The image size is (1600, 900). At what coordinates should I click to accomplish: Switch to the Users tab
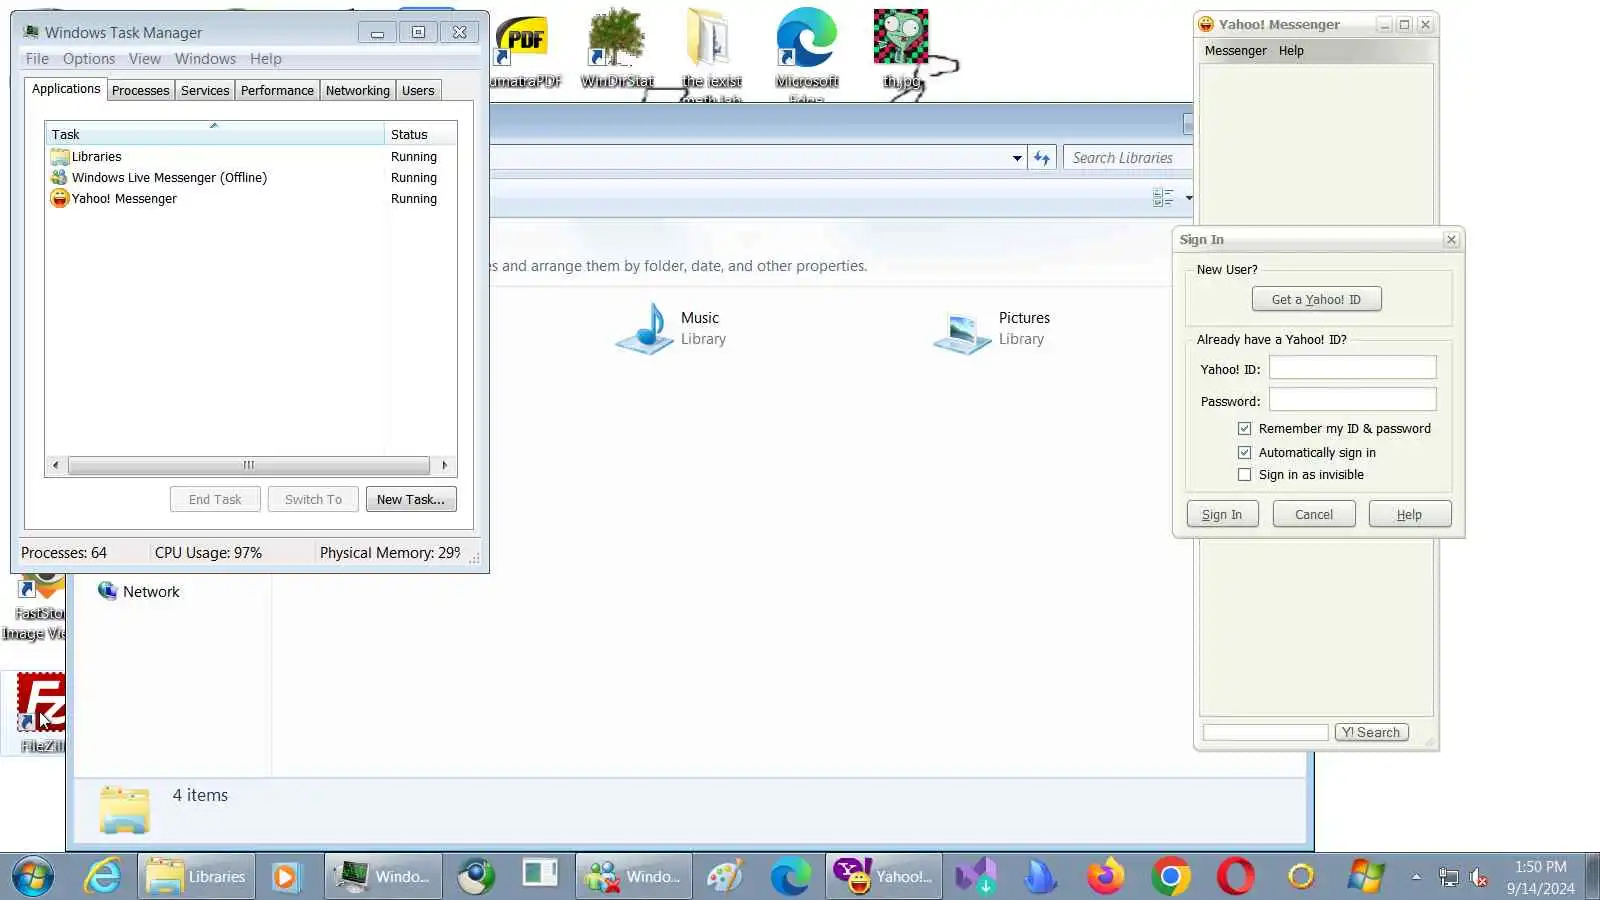pos(418,91)
